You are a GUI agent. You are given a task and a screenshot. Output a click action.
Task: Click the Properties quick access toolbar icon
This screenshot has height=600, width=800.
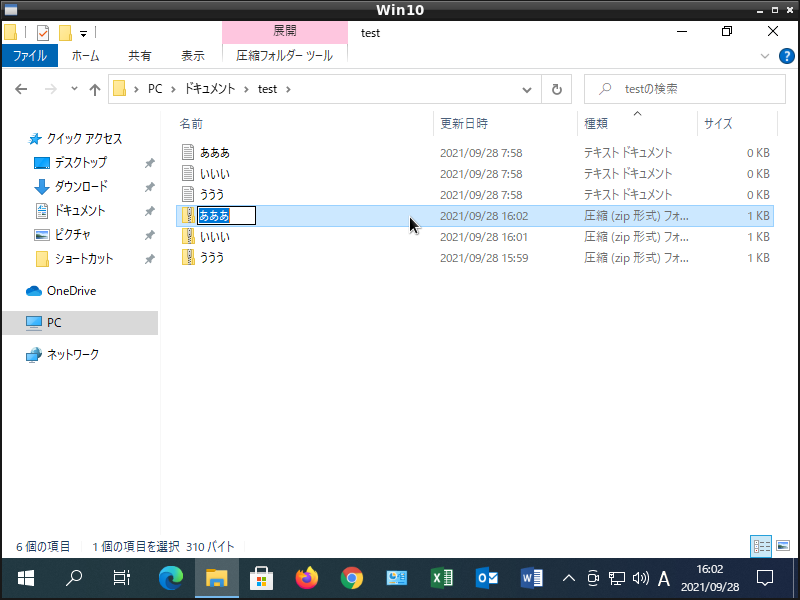point(43,33)
